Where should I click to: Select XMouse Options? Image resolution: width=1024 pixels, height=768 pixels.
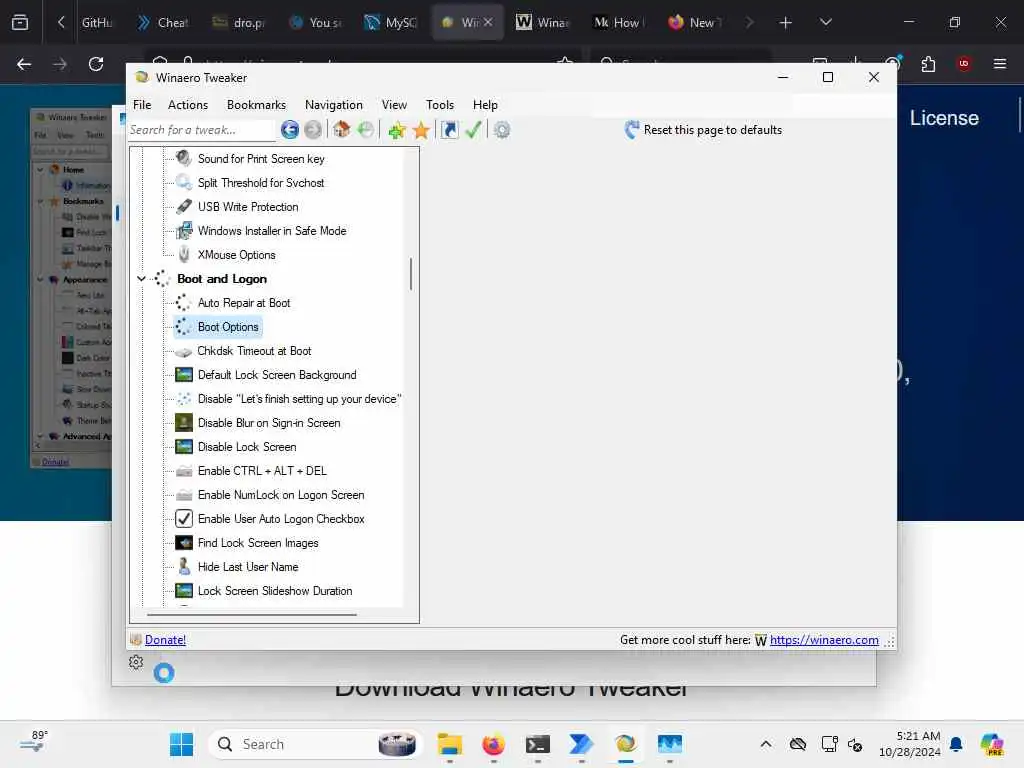(x=236, y=255)
